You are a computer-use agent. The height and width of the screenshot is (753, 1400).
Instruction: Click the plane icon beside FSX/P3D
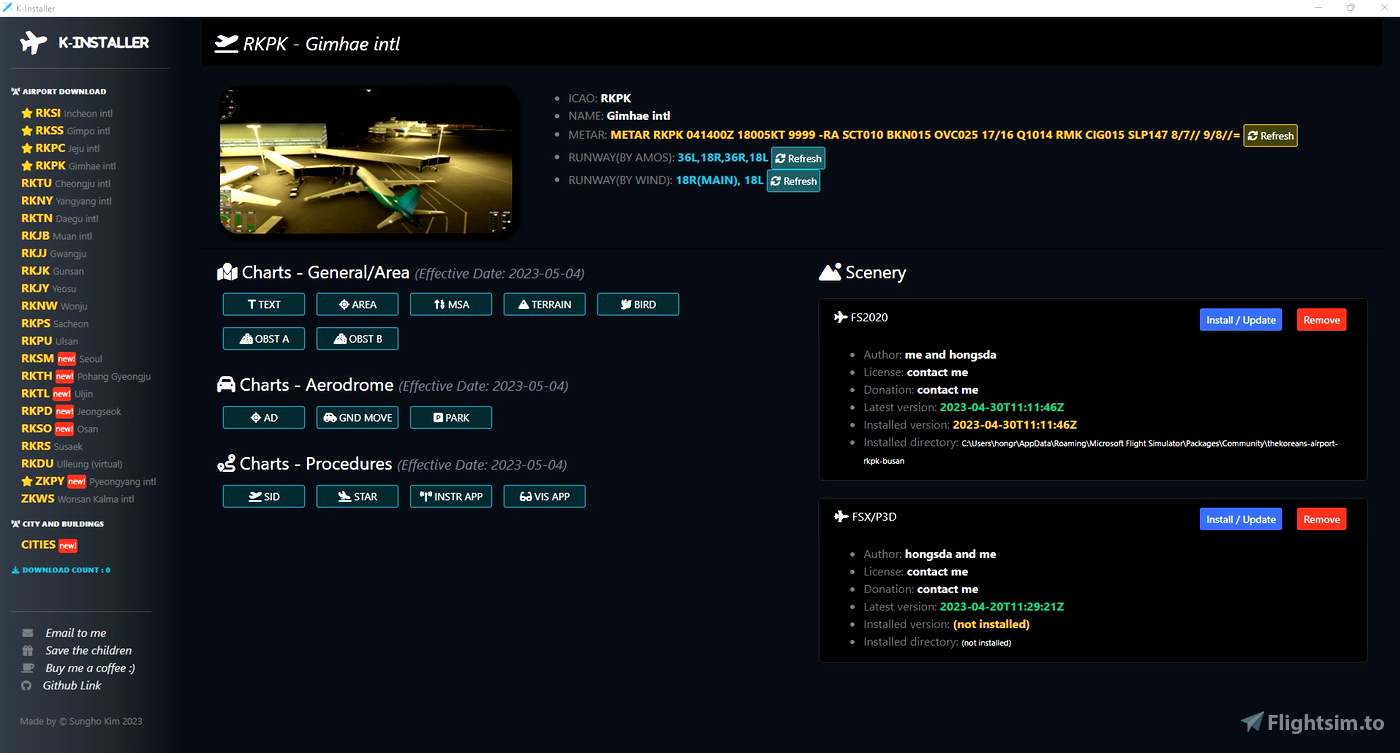pos(840,517)
